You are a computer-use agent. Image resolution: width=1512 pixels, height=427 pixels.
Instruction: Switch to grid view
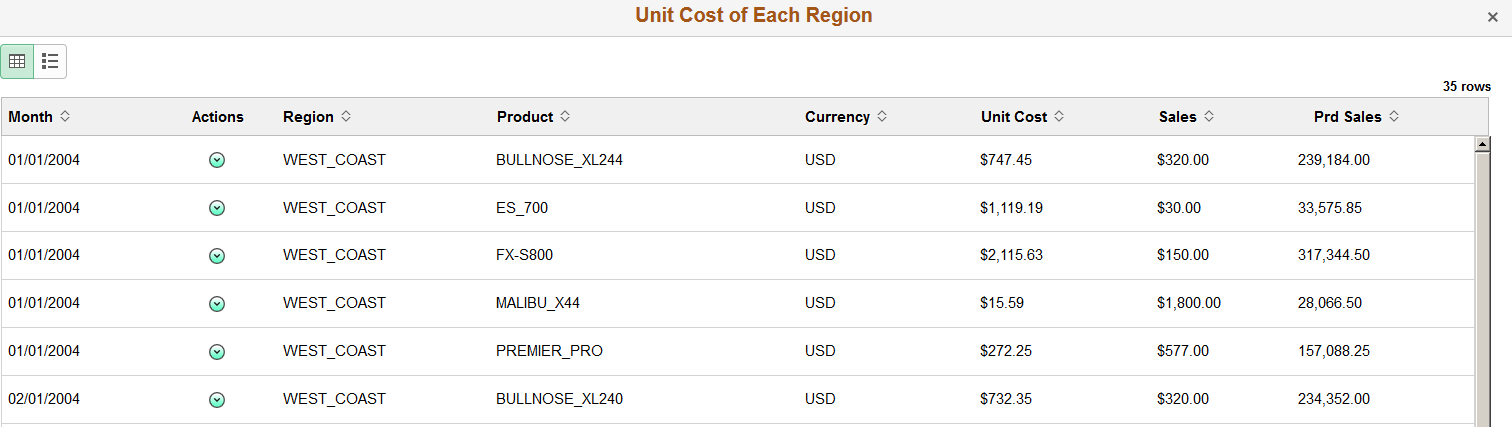click(17, 61)
